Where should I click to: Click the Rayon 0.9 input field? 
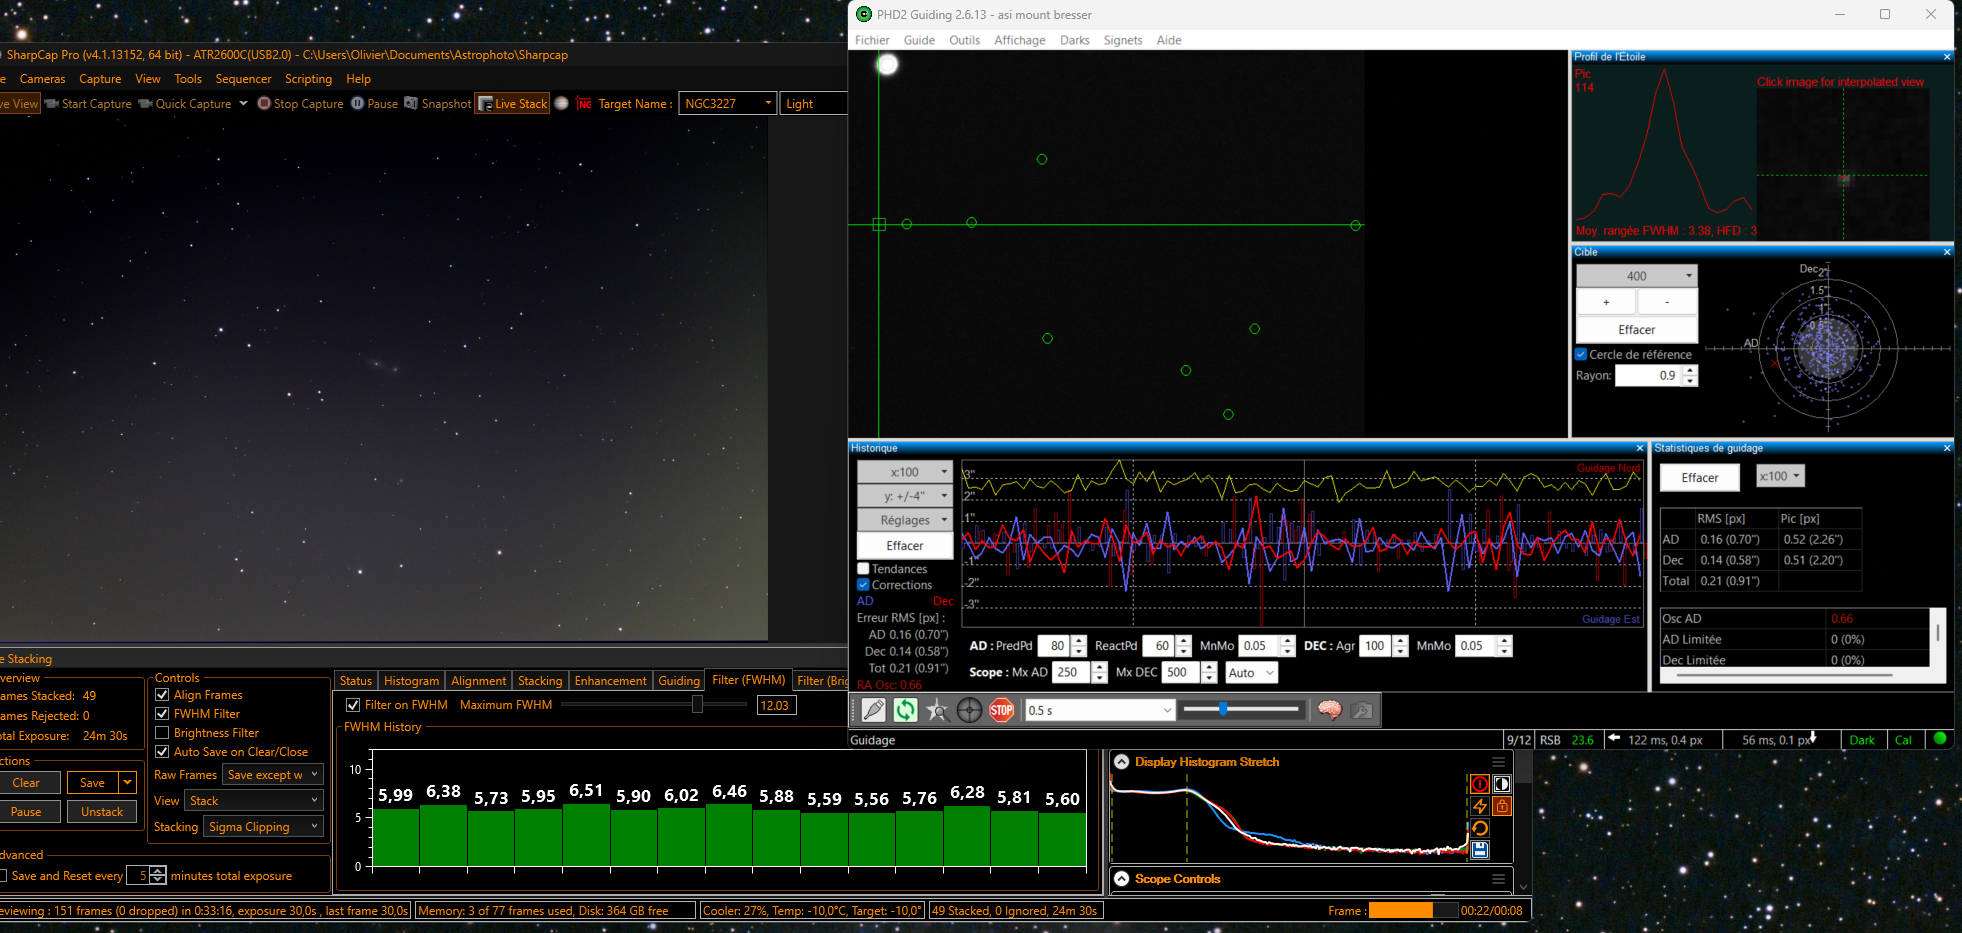pos(1649,376)
